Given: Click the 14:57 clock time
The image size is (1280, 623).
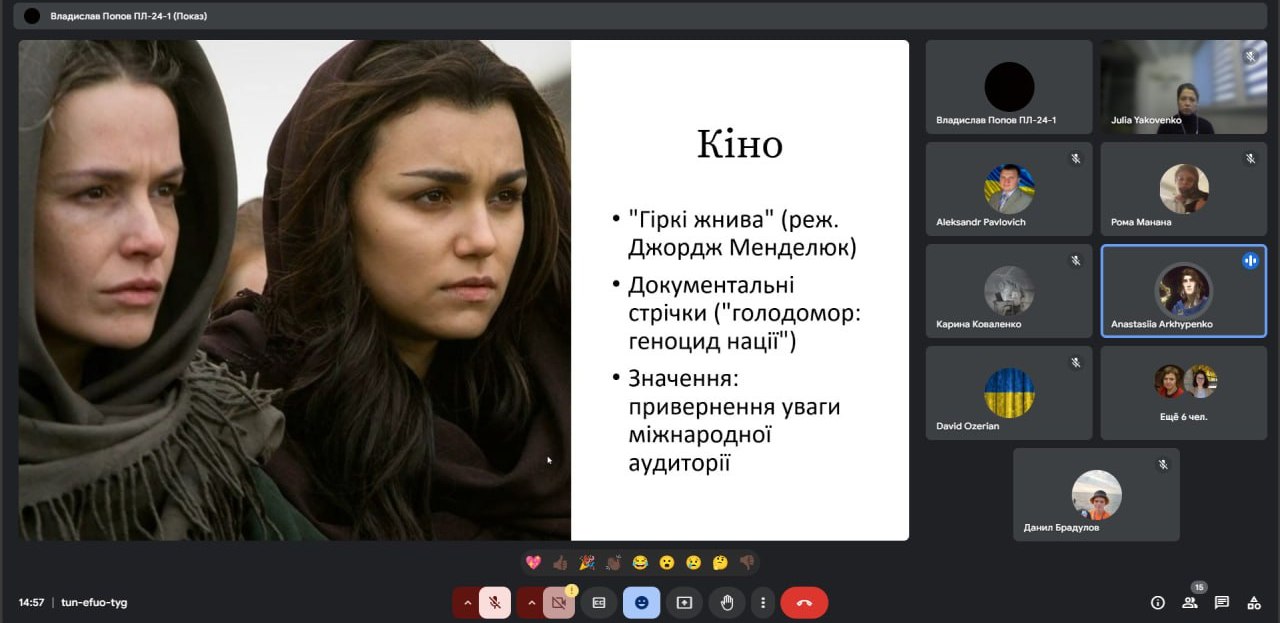Looking at the screenshot, I should 31,603.
